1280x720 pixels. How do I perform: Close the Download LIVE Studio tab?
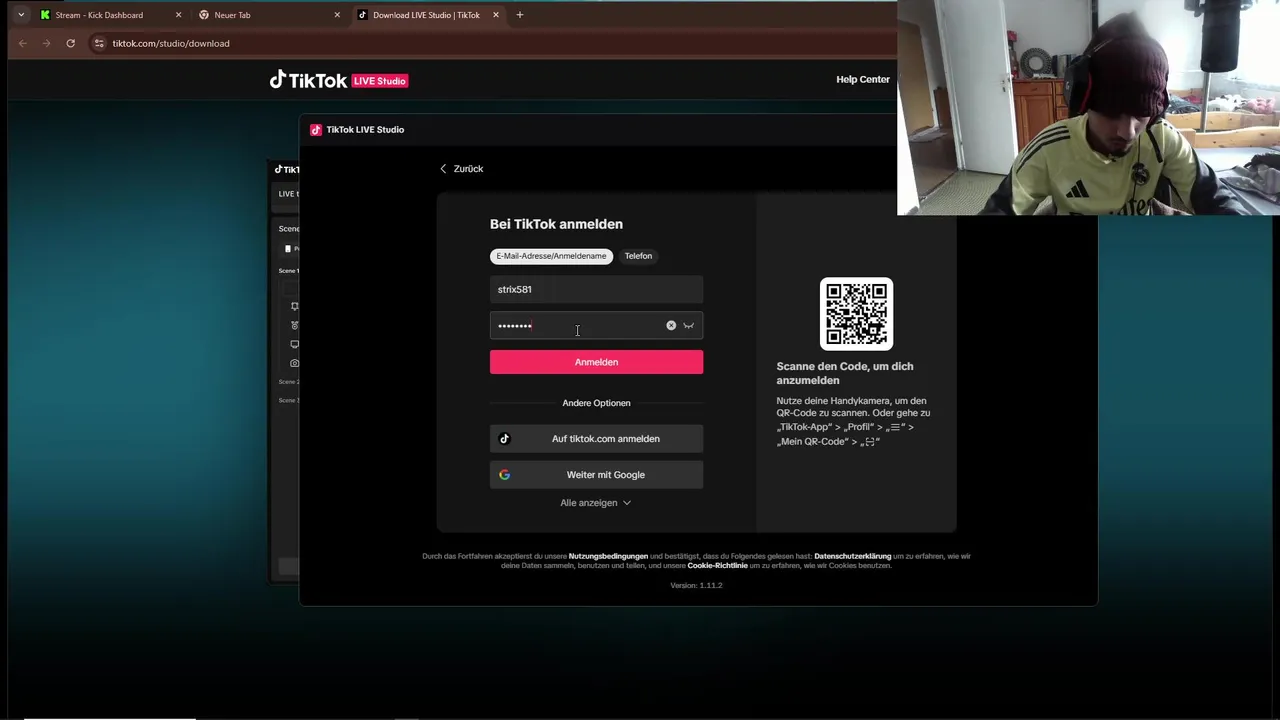496,15
